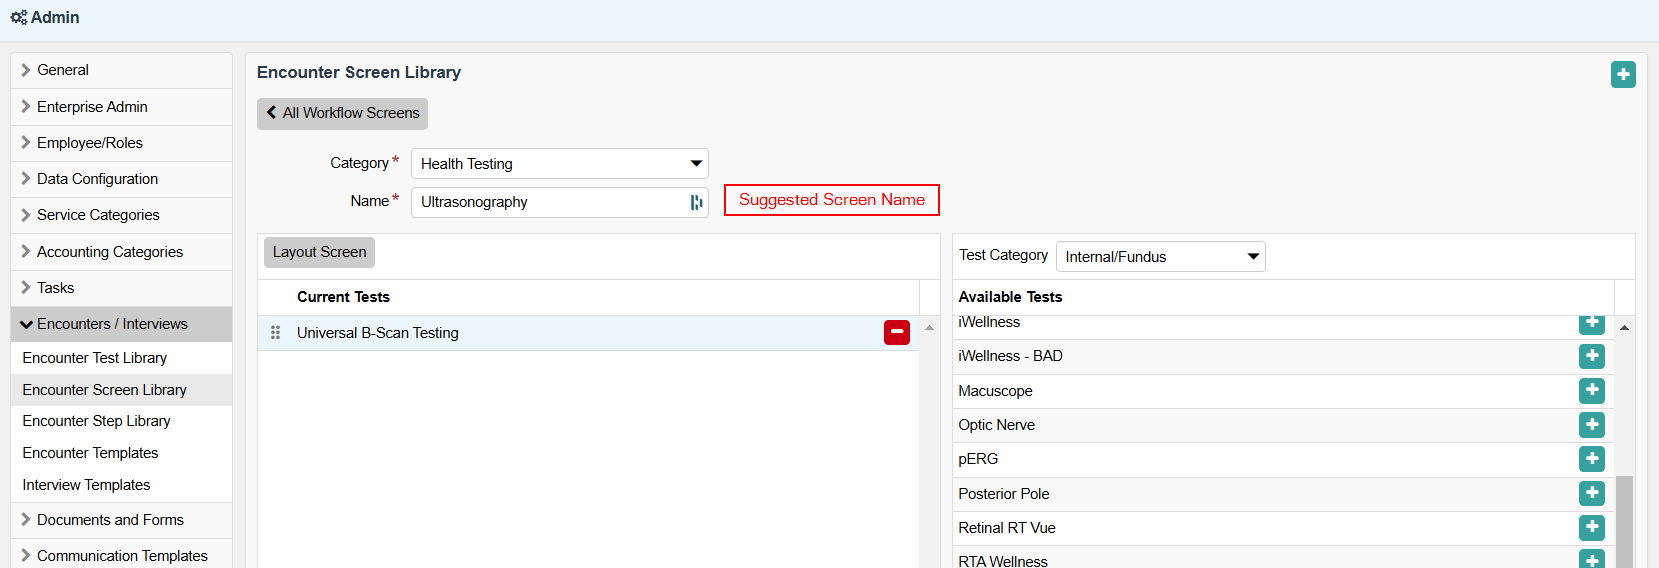Go back to All Workflow Screens
The height and width of the screenshot is (568, 1659).
(342, 114)
